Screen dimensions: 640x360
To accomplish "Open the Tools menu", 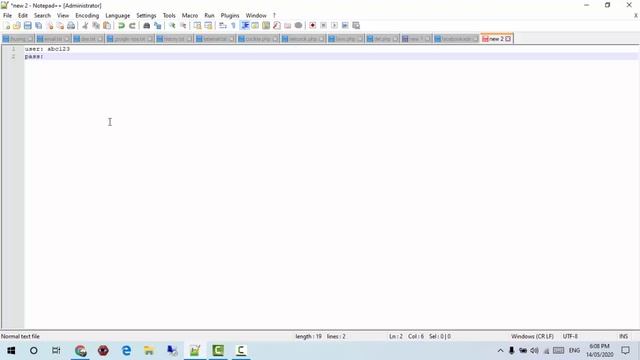I will (169, 16).
